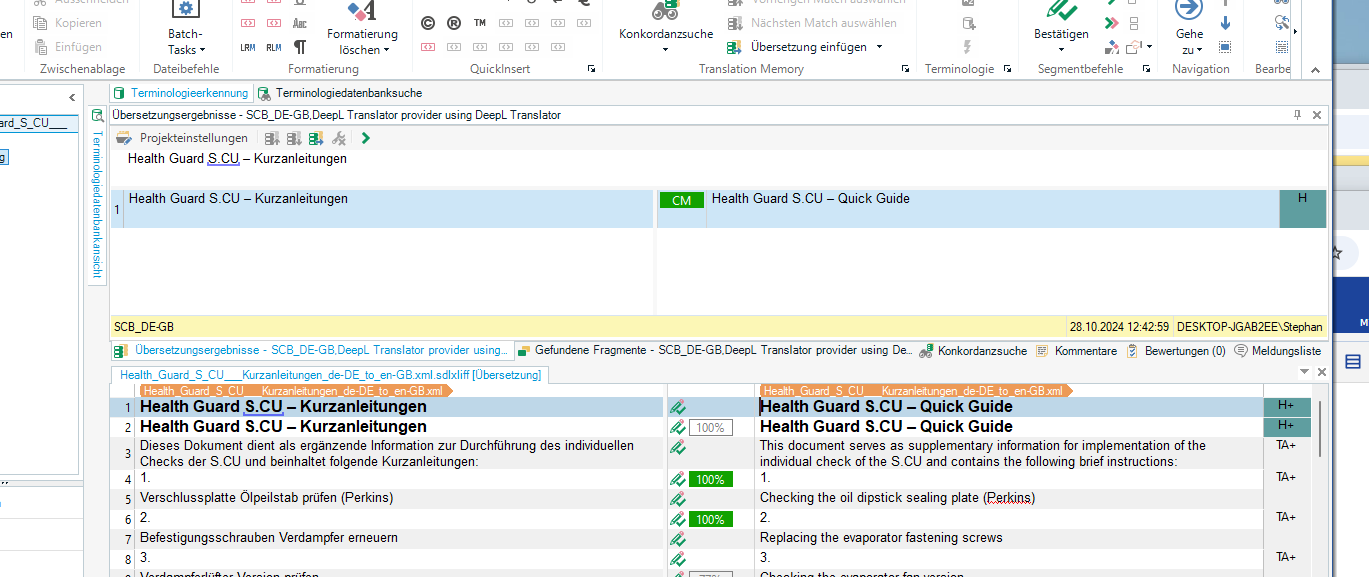The image size is (1369, 577).
Task: Click the green 100% match score of segment 4
Action: tap(711, 479)
